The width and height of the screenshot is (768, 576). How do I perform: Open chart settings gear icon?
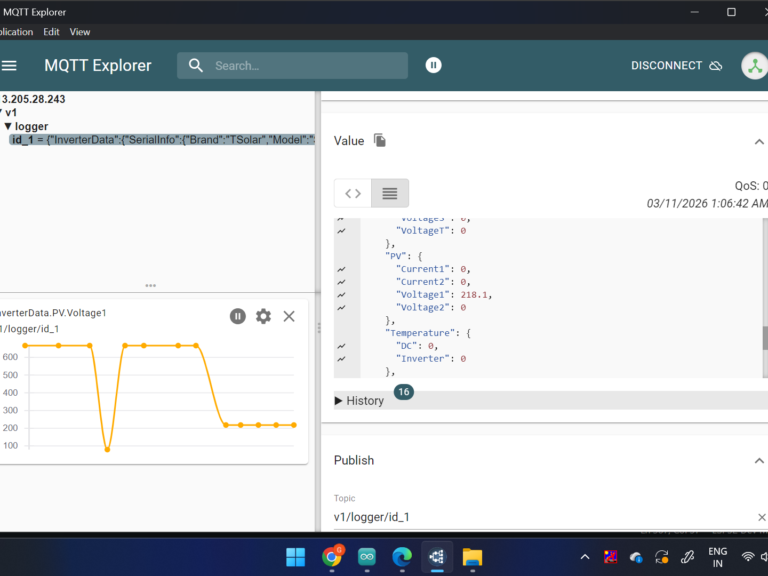263,316
